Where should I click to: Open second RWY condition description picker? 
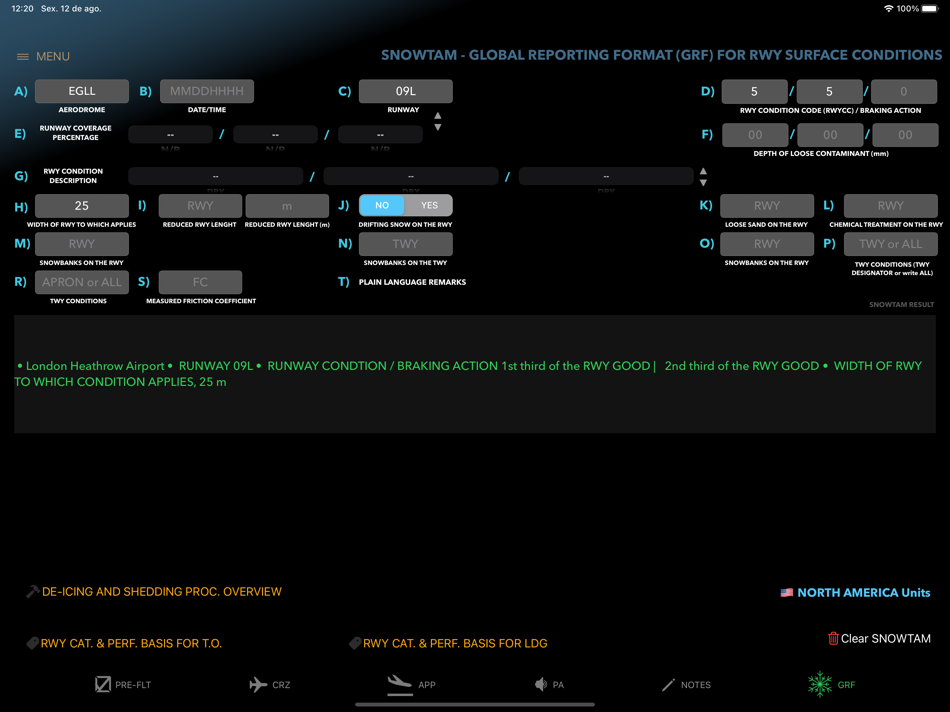(411, 176)
